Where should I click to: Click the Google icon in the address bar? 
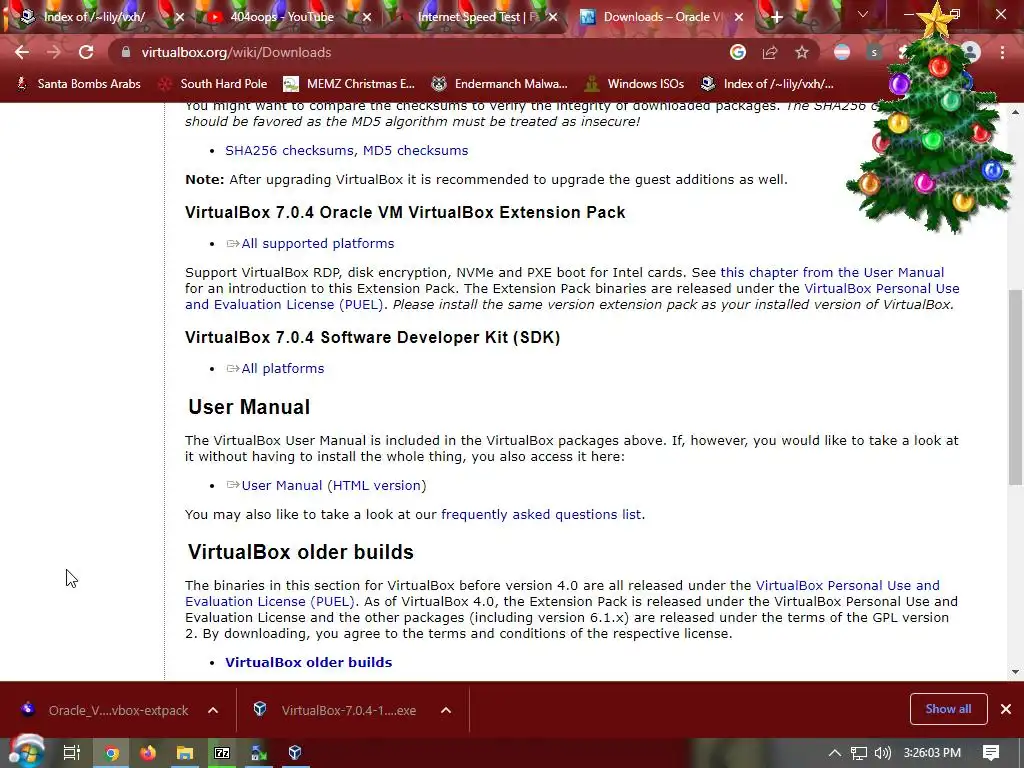[738, 52]
